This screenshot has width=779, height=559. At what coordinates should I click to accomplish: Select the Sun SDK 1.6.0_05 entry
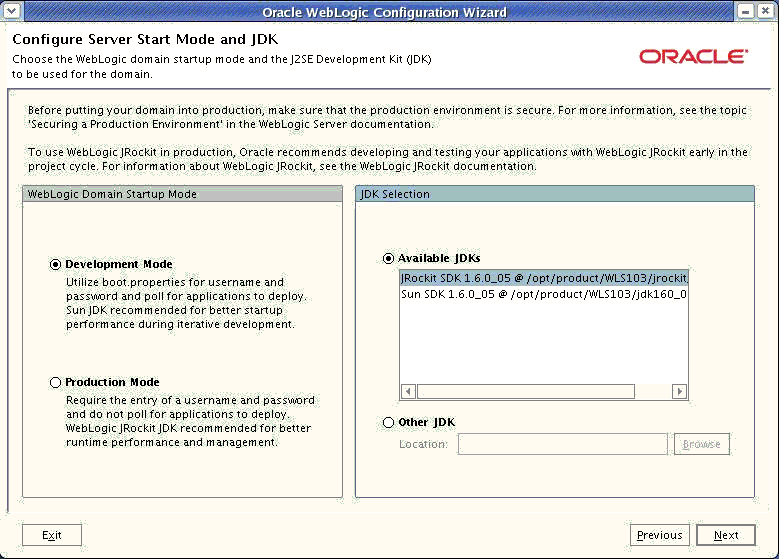point(544,294)
